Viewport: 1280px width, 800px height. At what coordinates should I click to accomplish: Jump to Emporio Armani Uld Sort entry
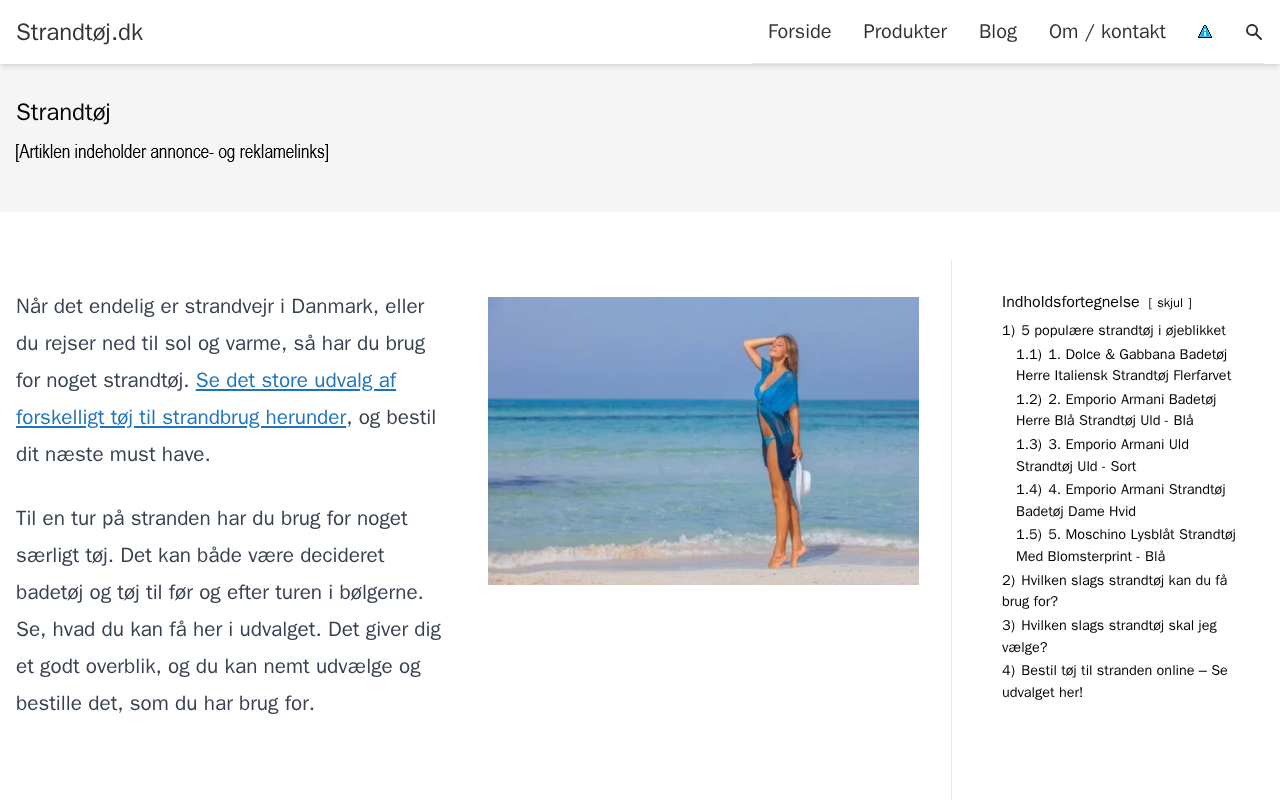click(x=1102, y=455)
